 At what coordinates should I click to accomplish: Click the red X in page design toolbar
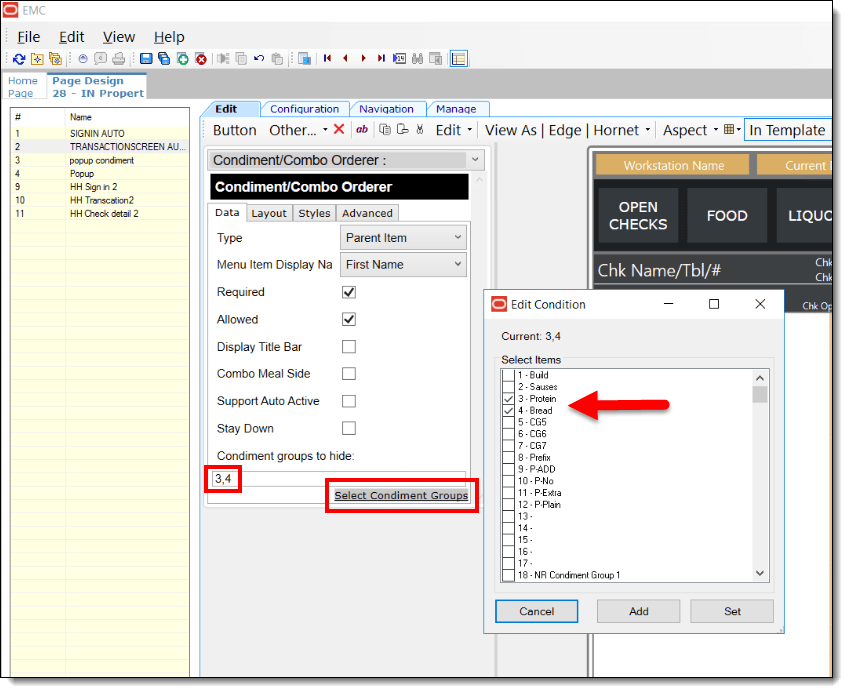point(339,130)
